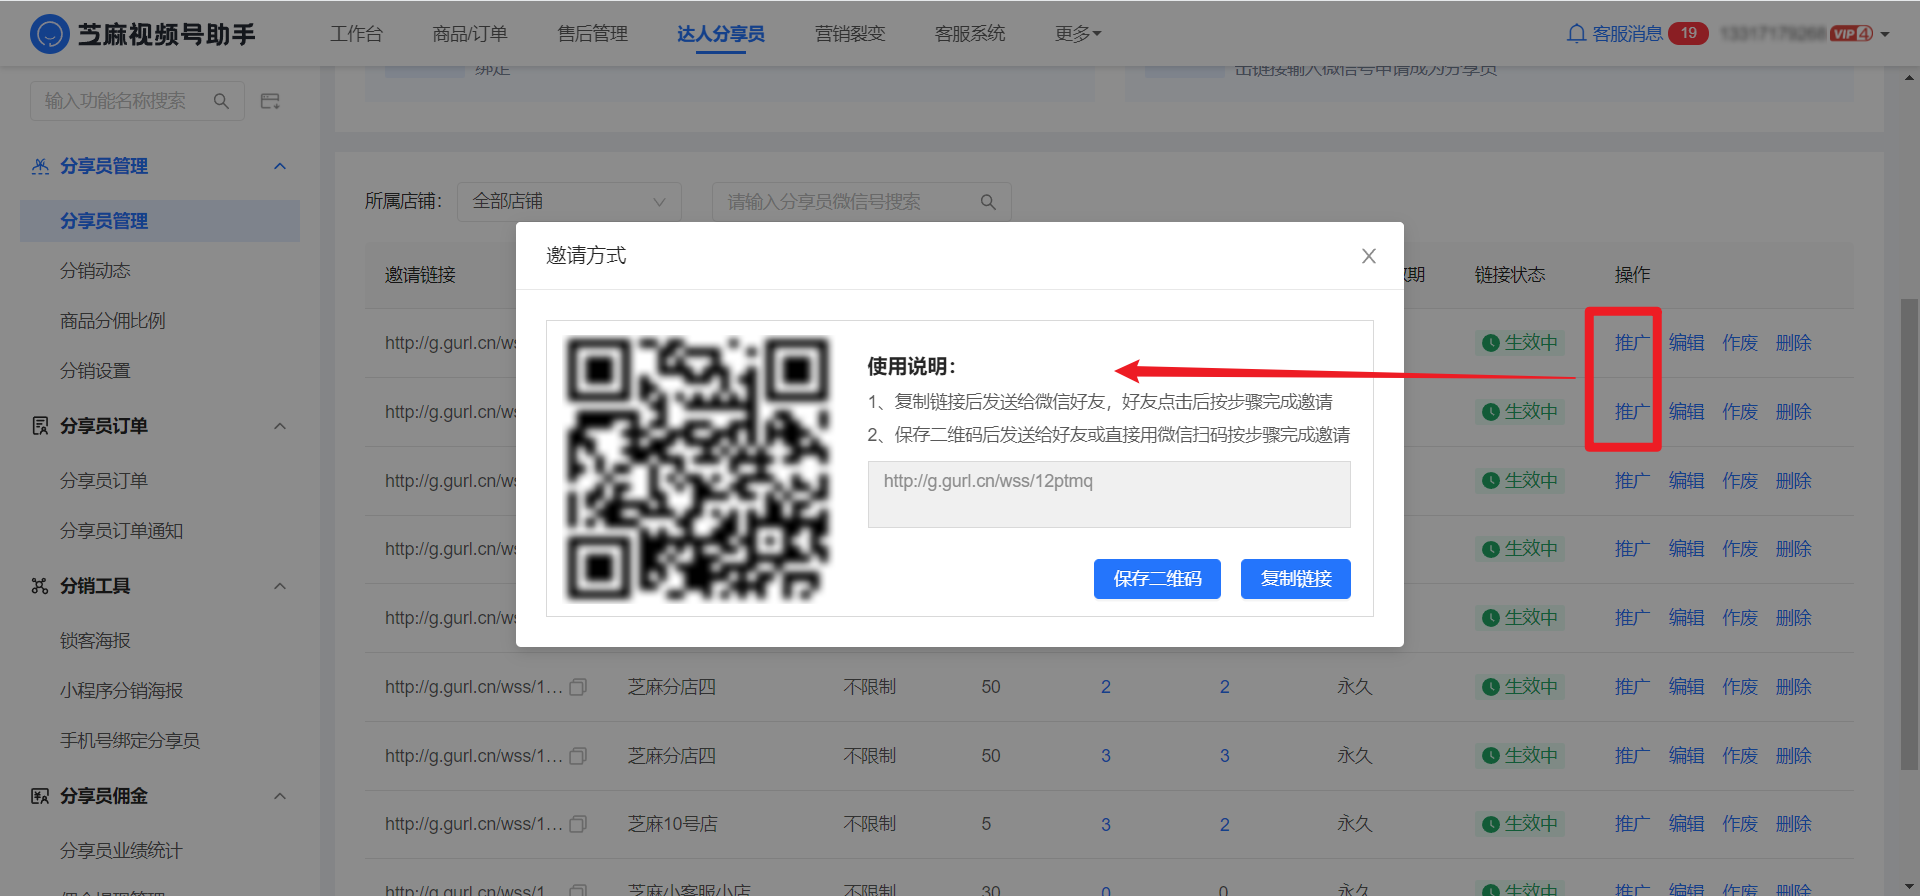Click the vertical scrollbar of the page
Viewport: 1920px width, 896px height.
click(x=1909, y=534)
